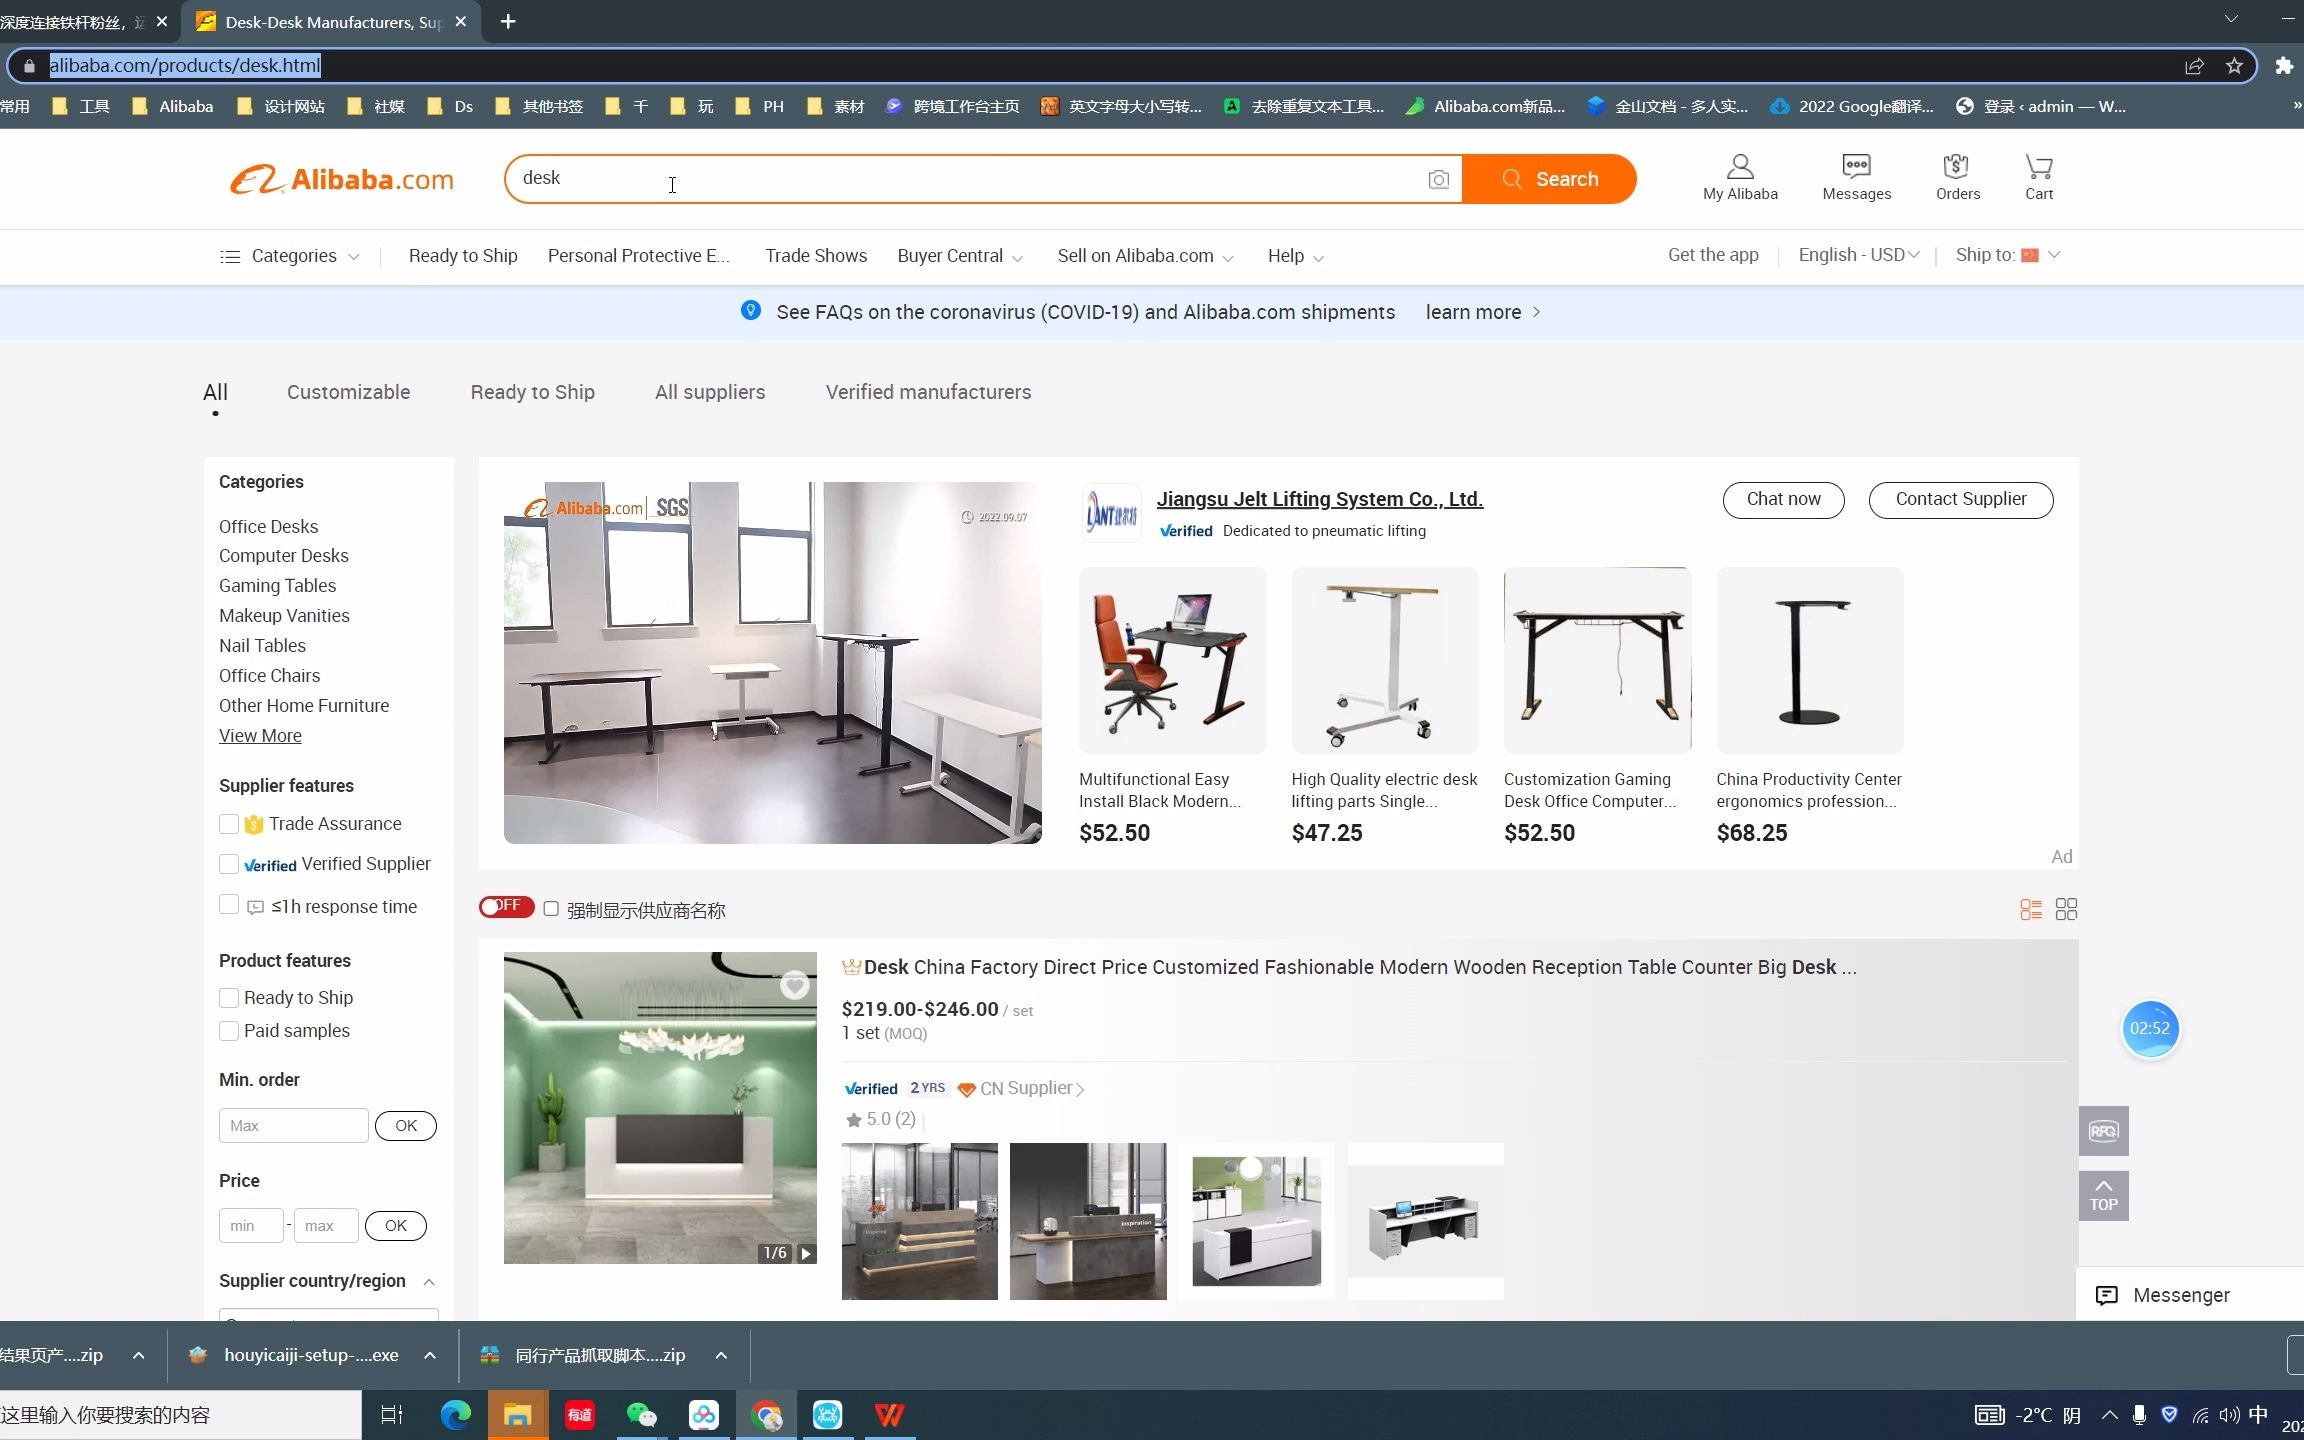Click learn more on the COVID-19 banner
2304x1440 pixels.
pos(1482,312)
